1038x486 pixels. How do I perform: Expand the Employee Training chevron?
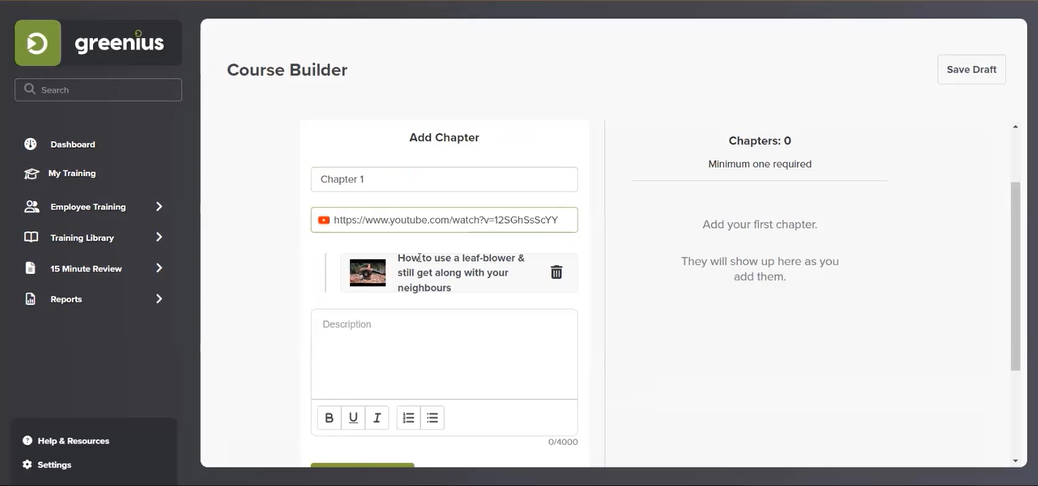coord(159,207)
